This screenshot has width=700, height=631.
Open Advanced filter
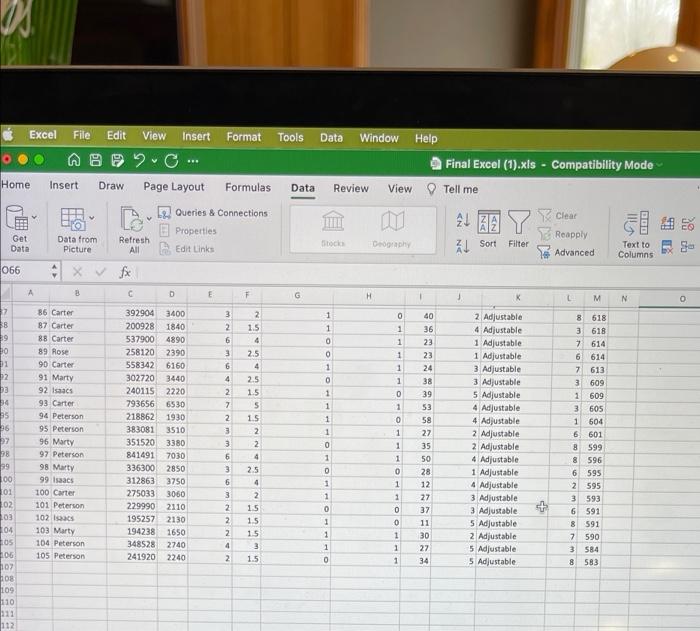tap(566, 252)
